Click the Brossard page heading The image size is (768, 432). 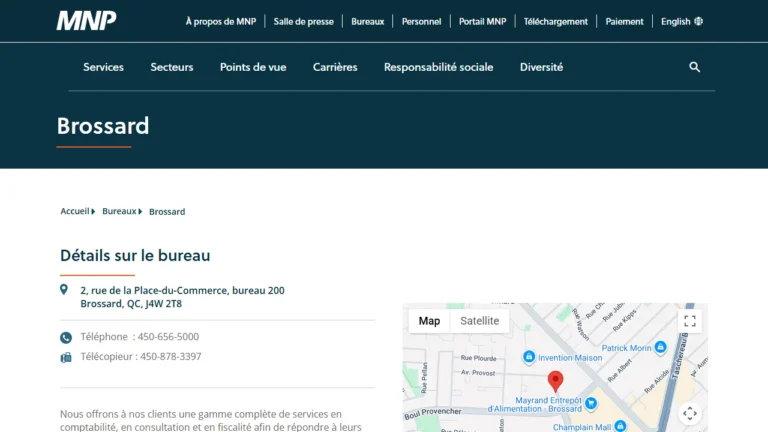[103, 126]
